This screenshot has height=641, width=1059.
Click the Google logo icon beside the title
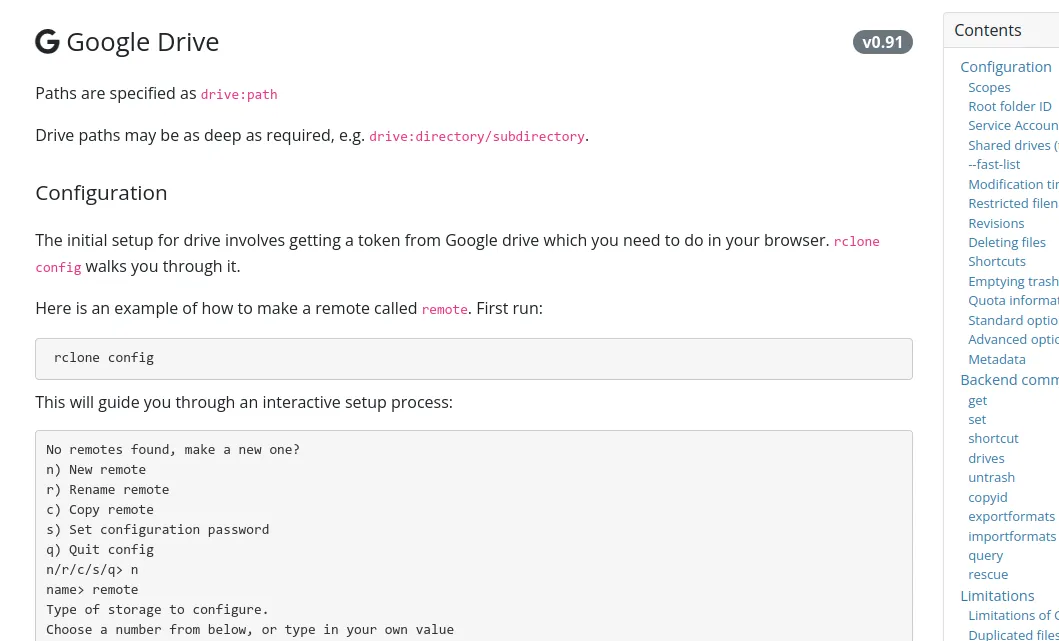coord(47,42)
